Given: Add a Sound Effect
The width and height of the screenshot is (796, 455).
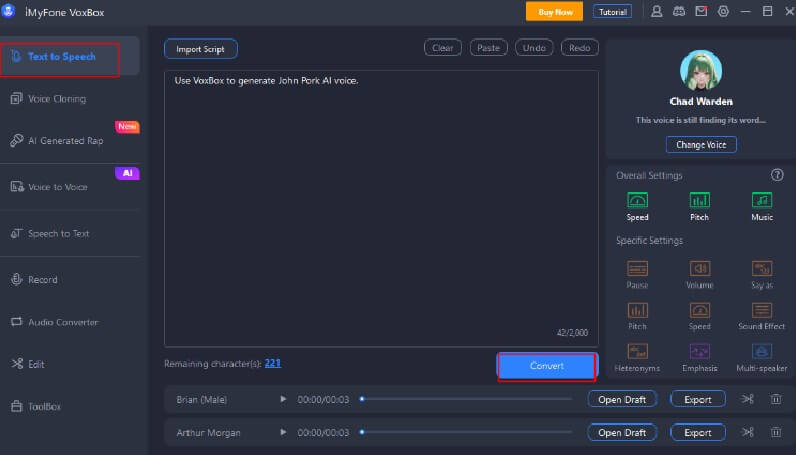Looking at the screenshot, I should [761, 316].
